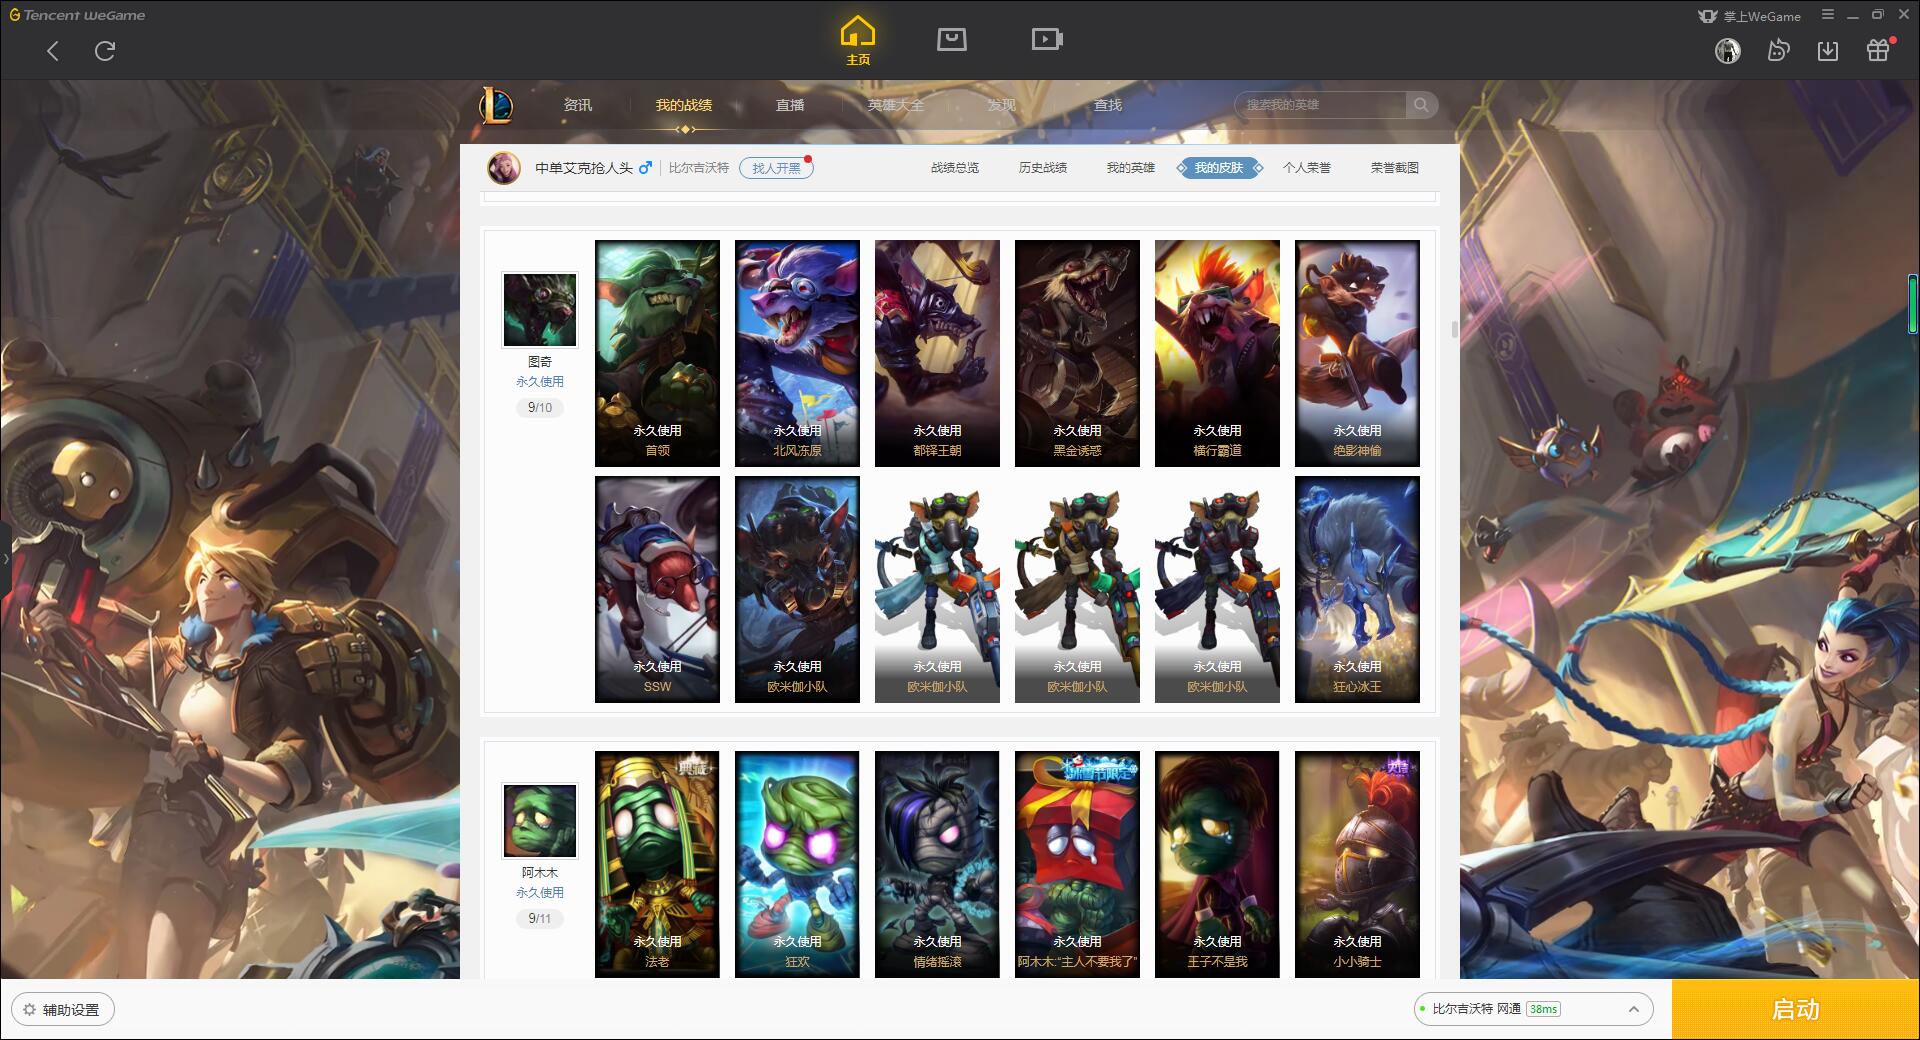Click the 找人开黑 button
This screenshot has width=1920, height=1040.
click(776, 168)
